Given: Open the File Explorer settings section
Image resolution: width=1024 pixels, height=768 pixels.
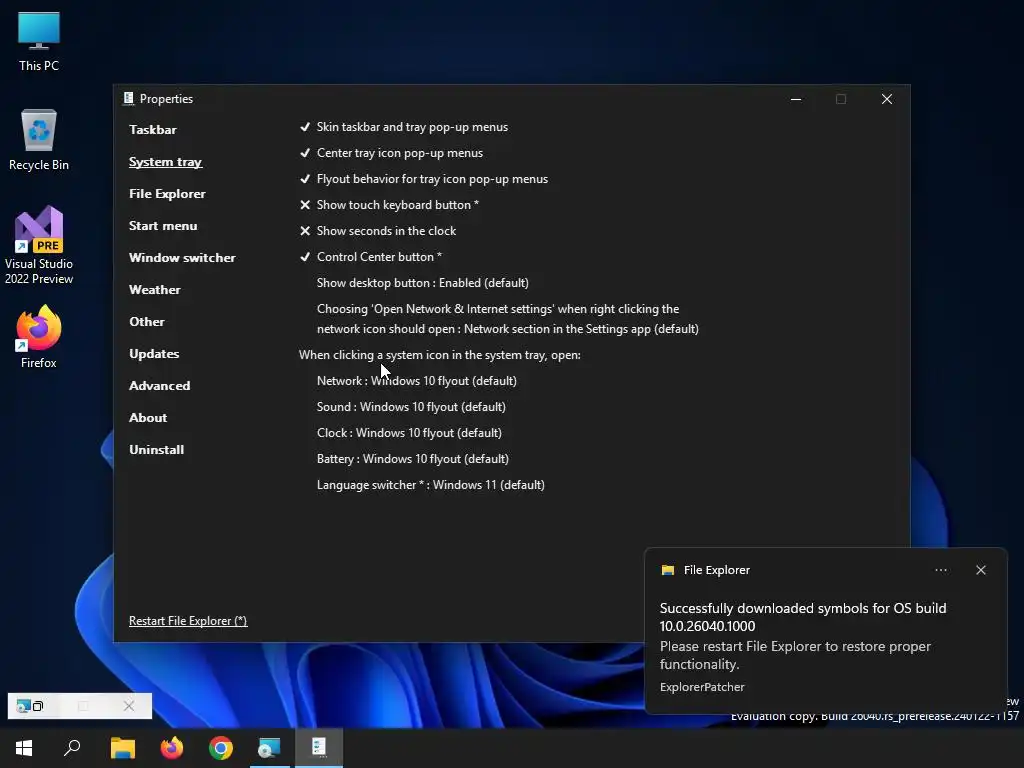Looking at the screenshot, I should [167, 193].
